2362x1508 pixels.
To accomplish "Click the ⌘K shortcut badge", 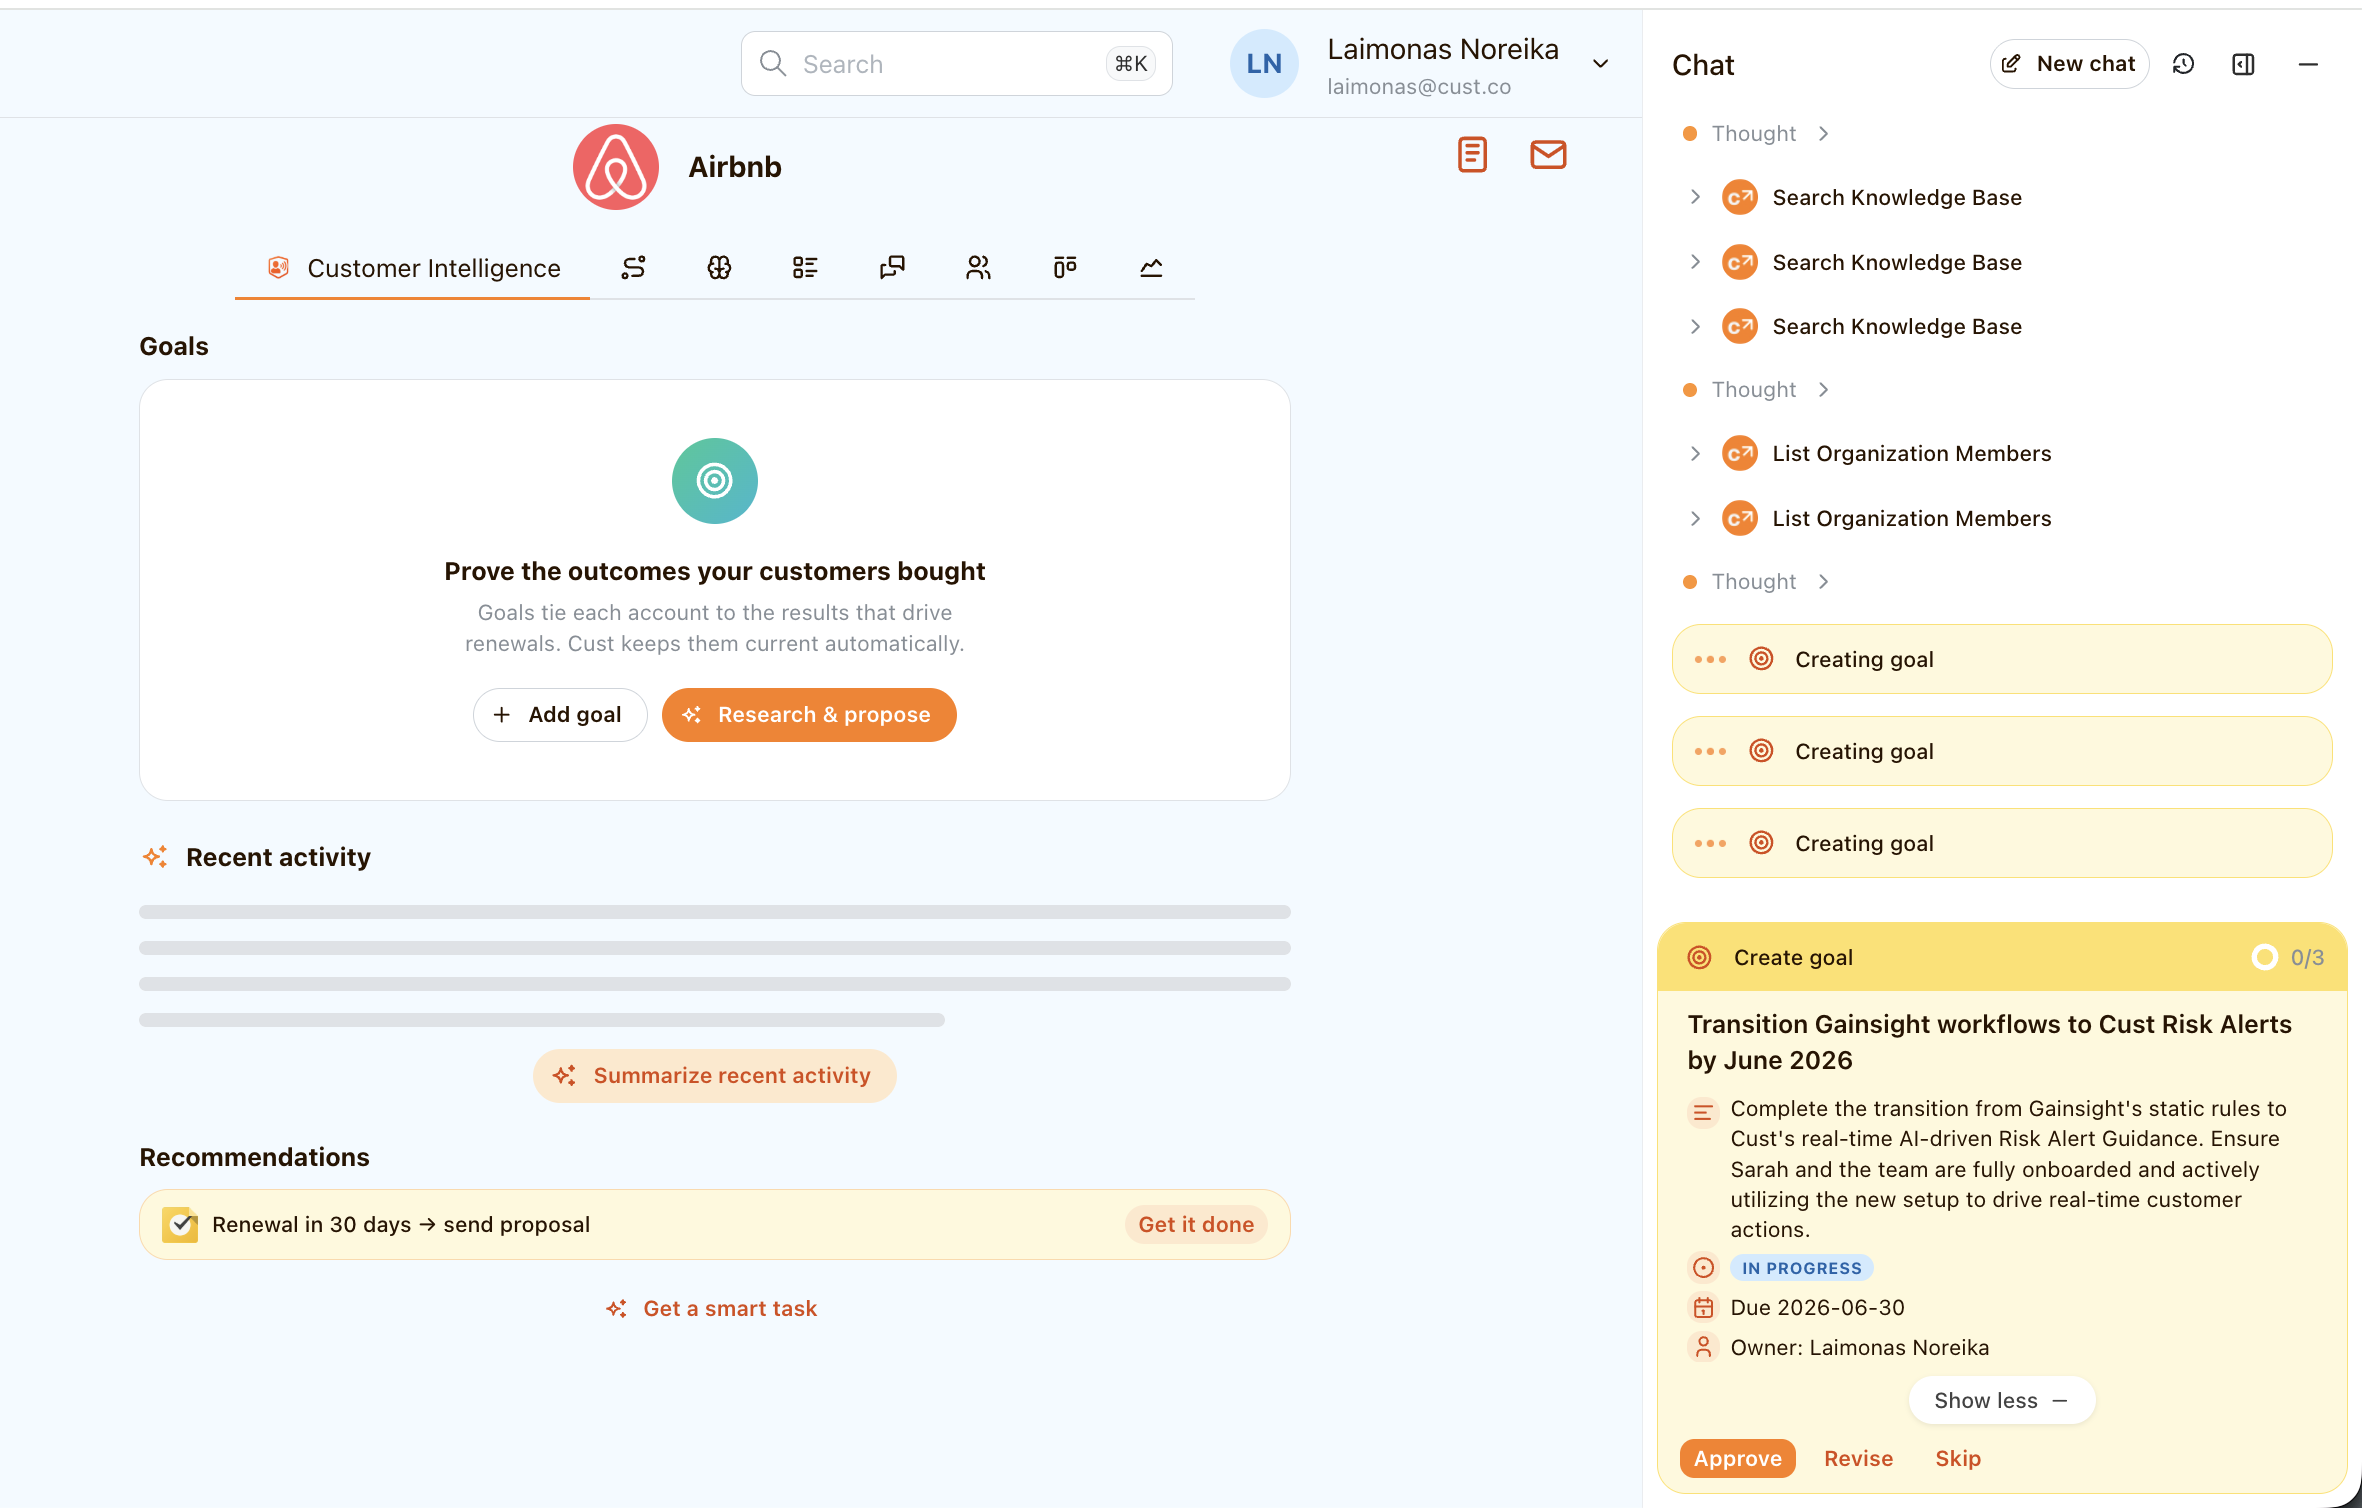I will click(1131, 64).
